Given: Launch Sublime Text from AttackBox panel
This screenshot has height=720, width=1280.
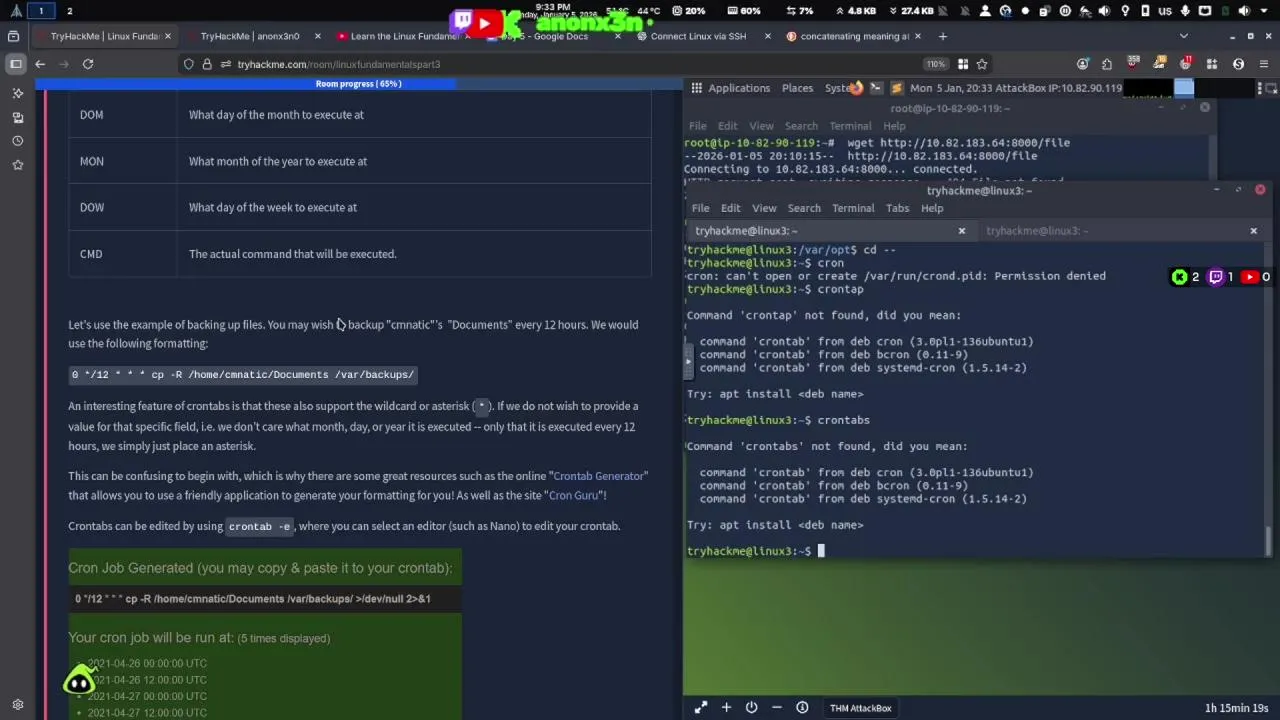Looking at the screenshot, I should tap(897, 88).
